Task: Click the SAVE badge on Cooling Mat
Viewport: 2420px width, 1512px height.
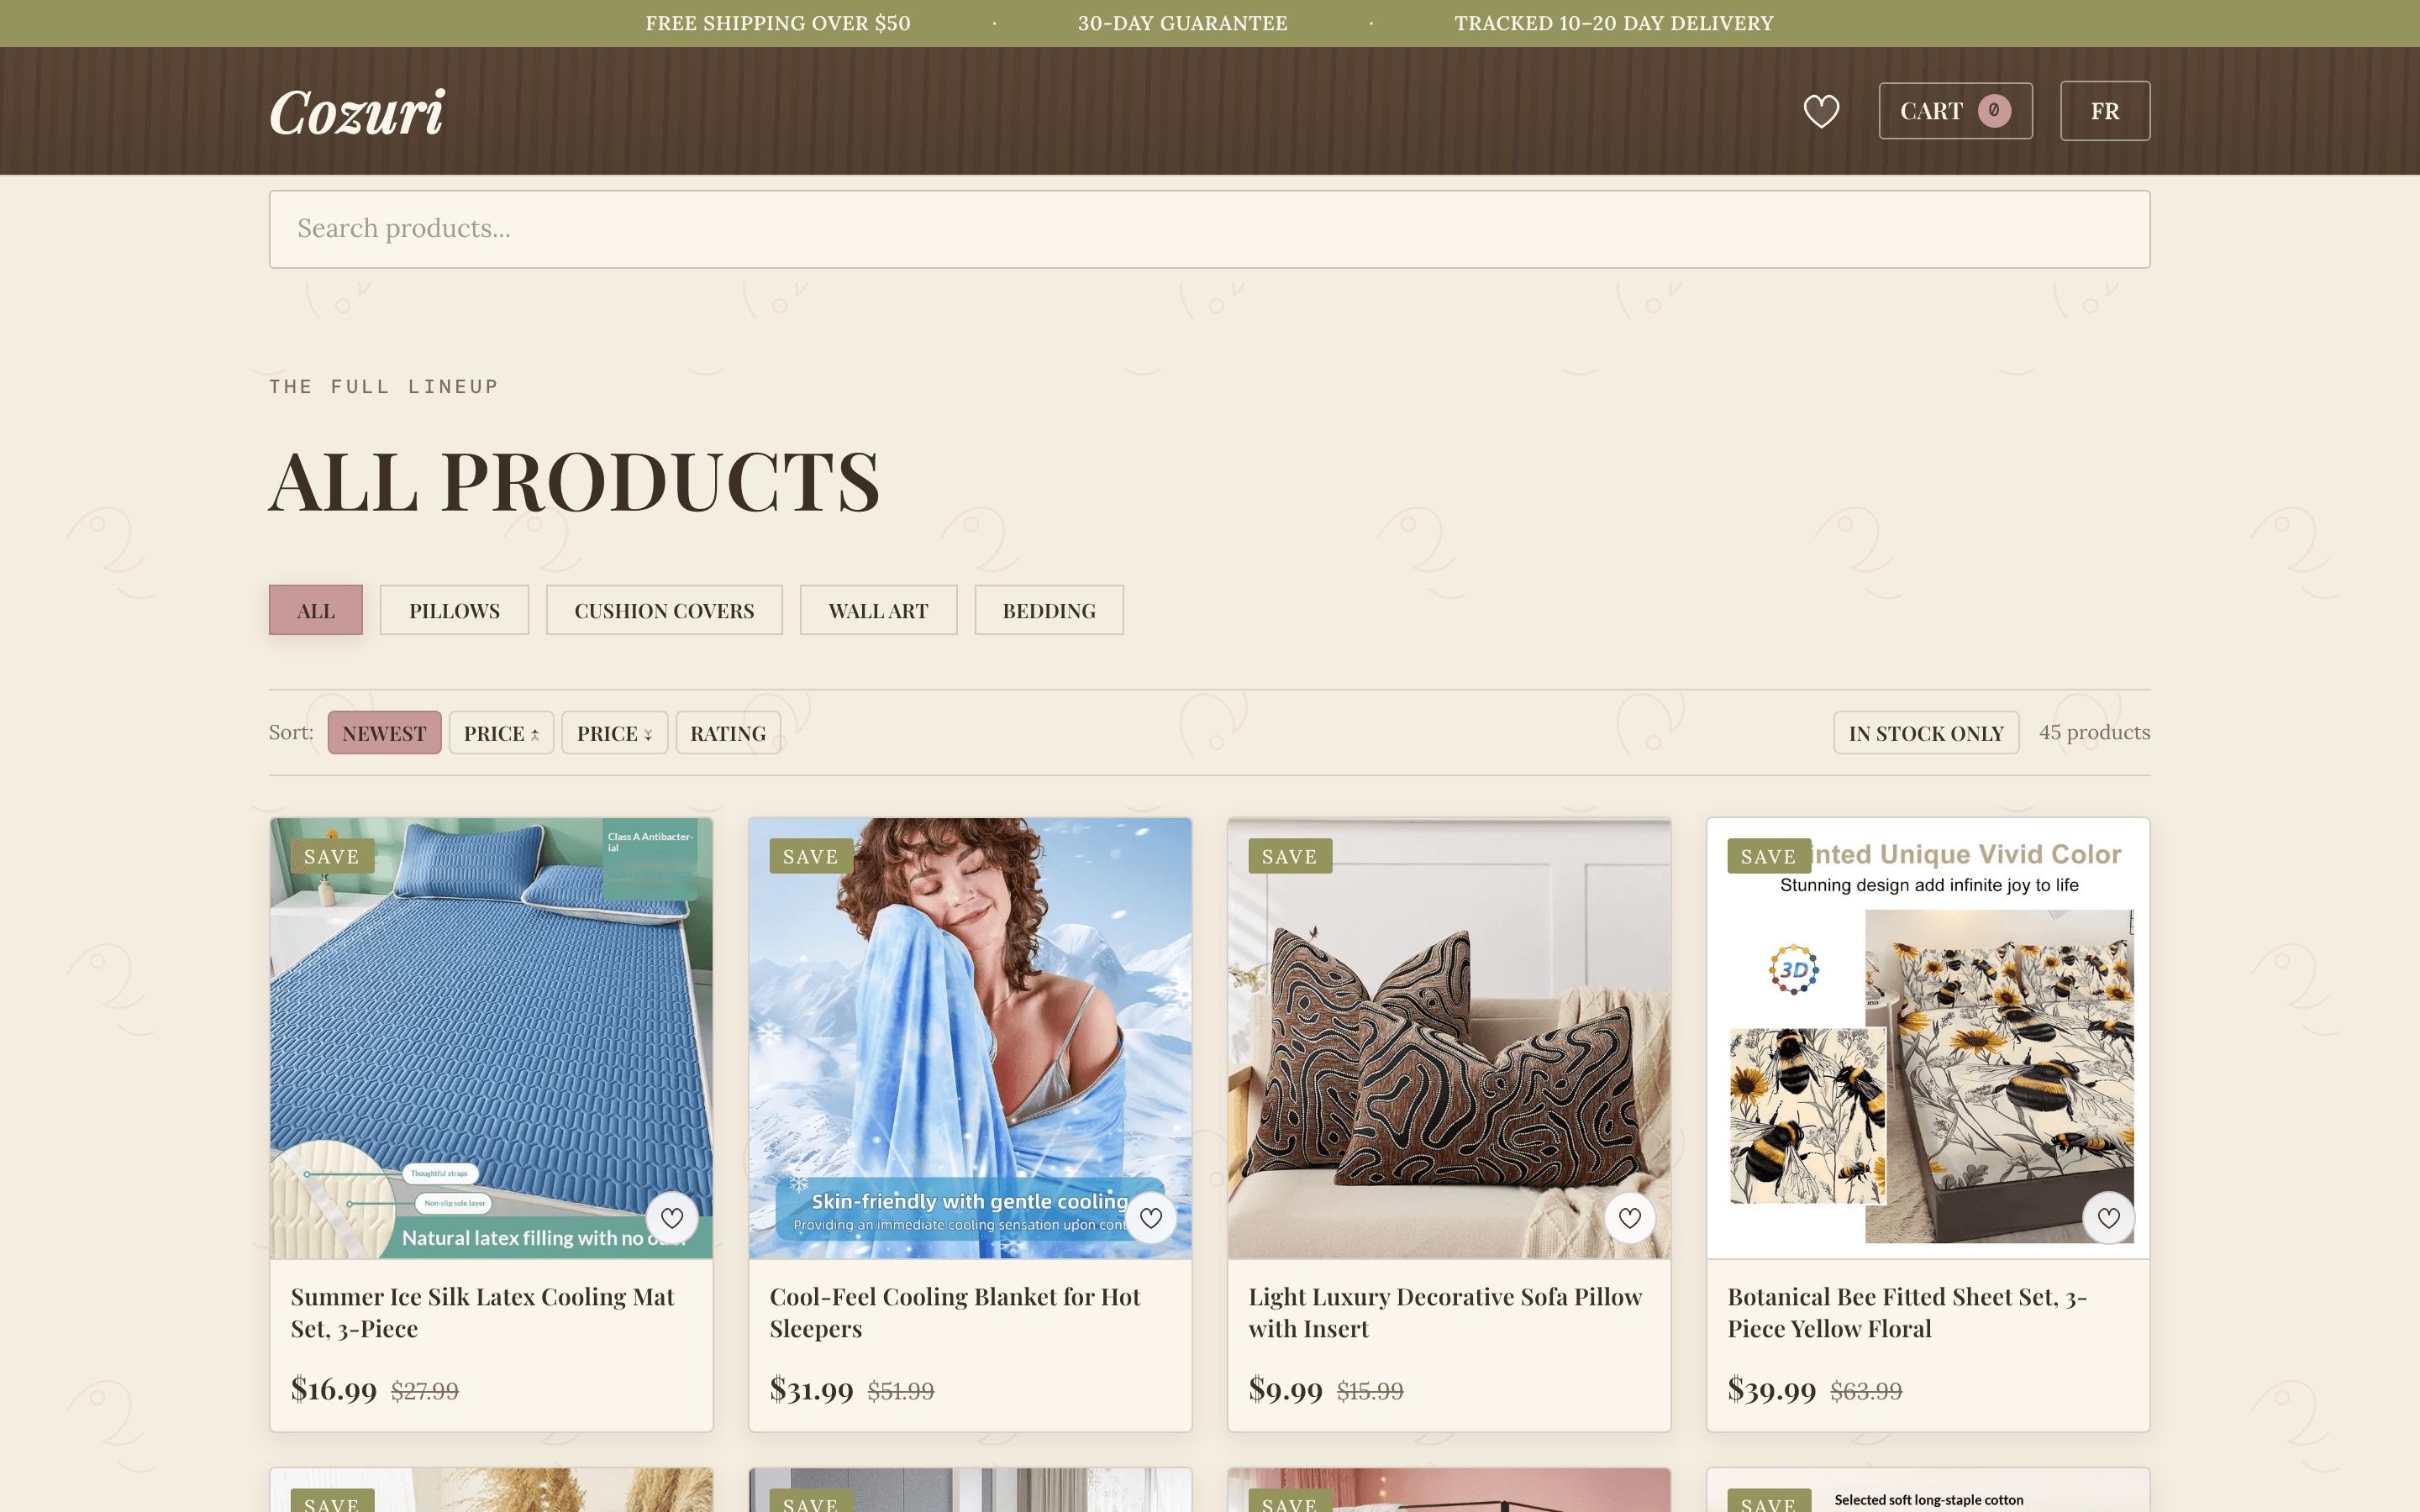Action: (x=332, y=856)
